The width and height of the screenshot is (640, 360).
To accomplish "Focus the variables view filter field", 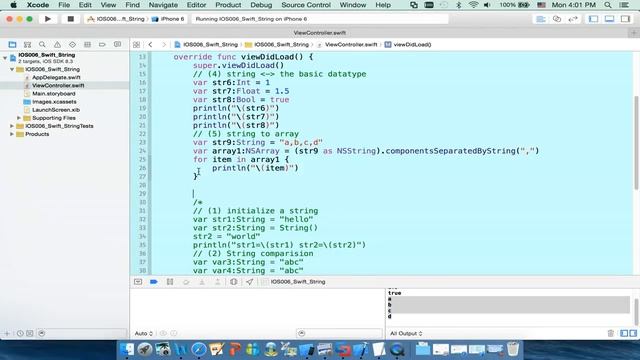I will pyautogui.click(x=340, y=333).
